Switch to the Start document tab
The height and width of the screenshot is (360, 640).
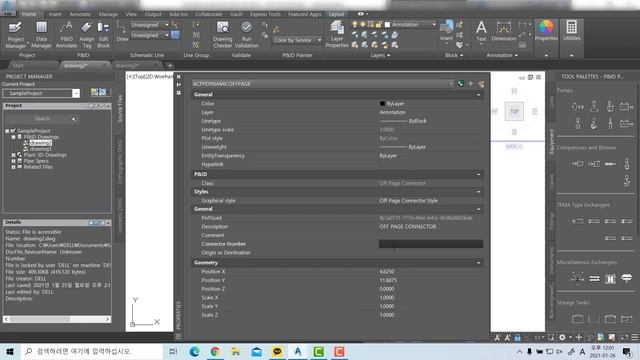[x=18, y=65]
